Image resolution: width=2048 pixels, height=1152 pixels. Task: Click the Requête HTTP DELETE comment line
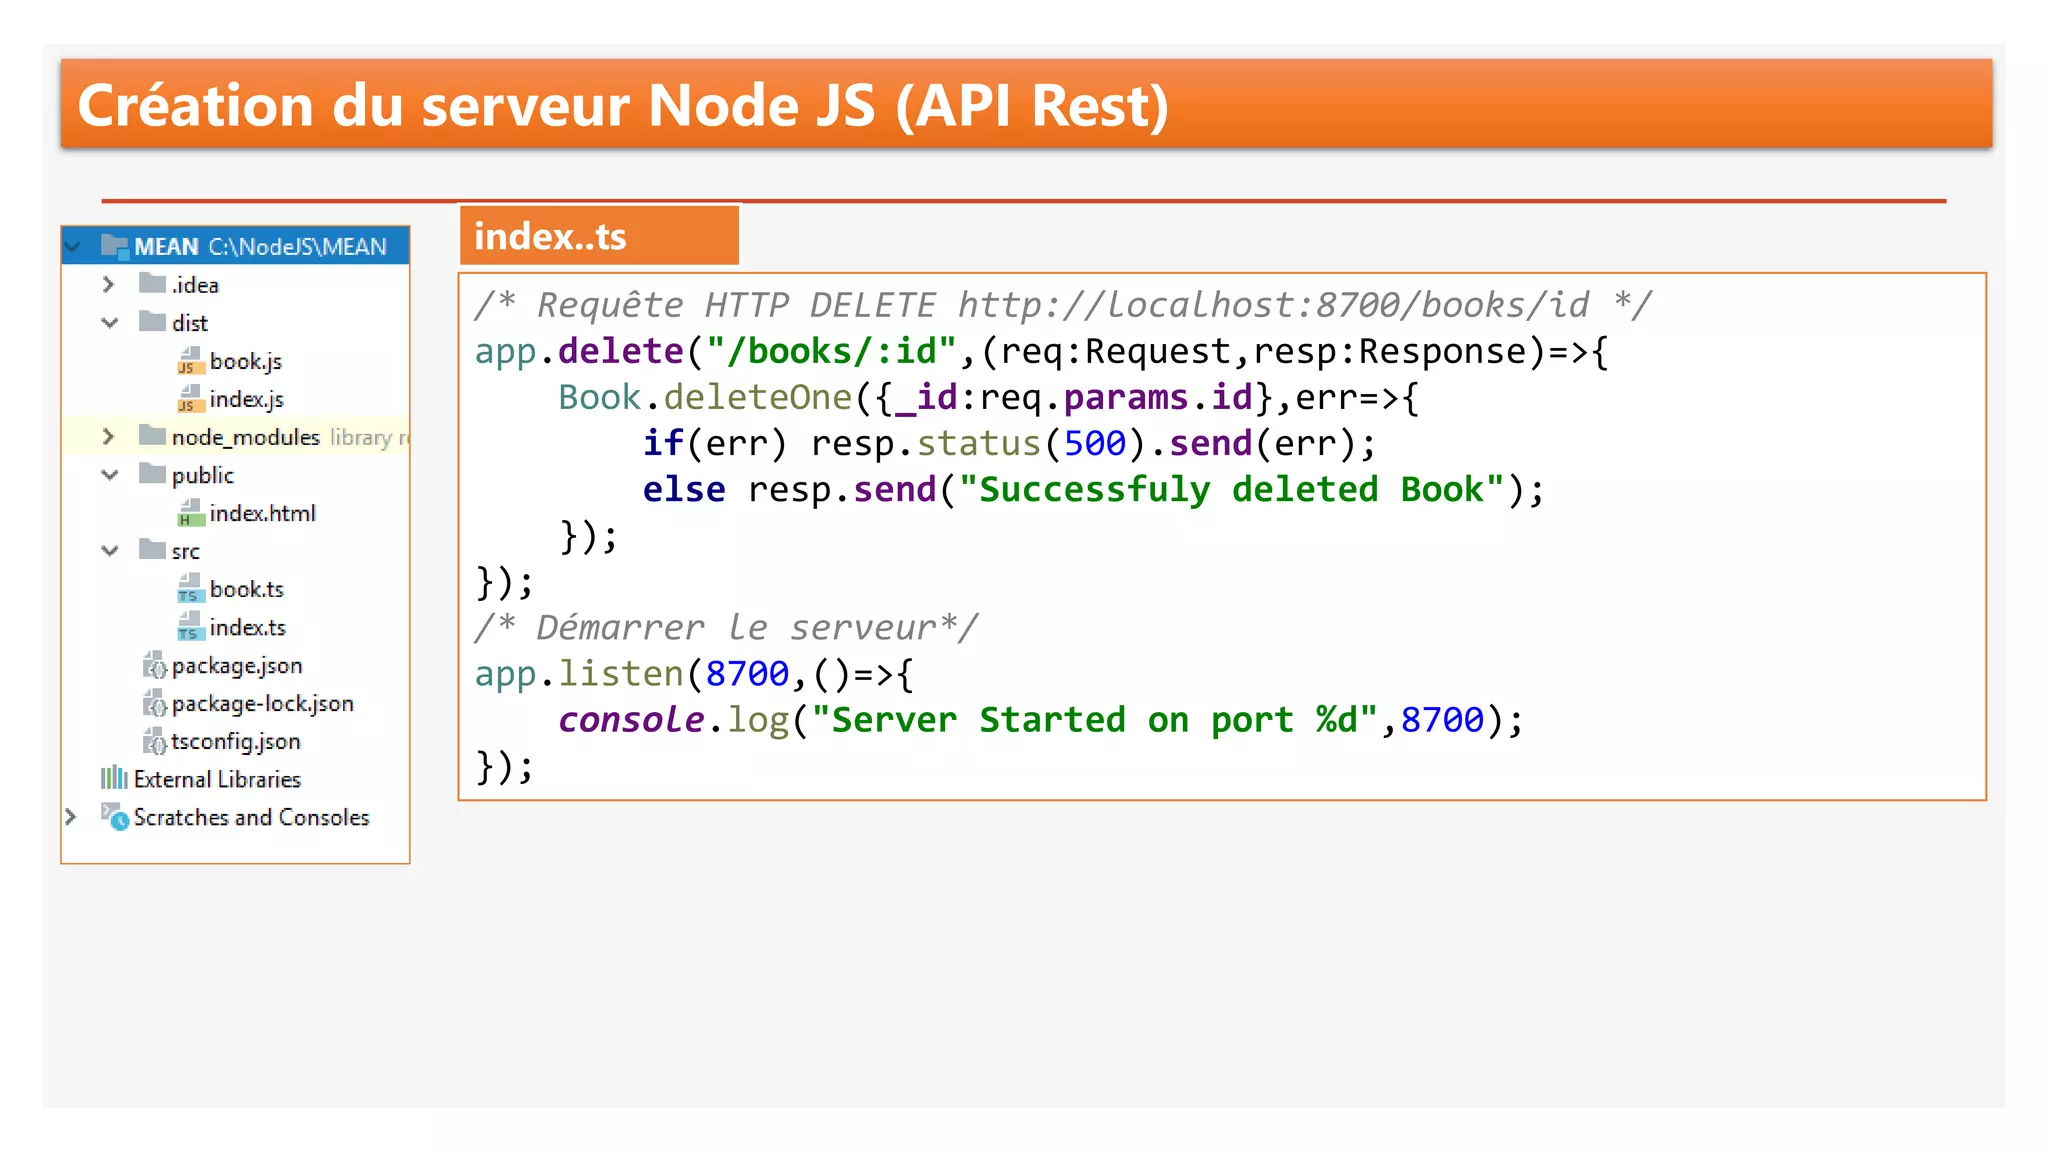[1063, 305]
